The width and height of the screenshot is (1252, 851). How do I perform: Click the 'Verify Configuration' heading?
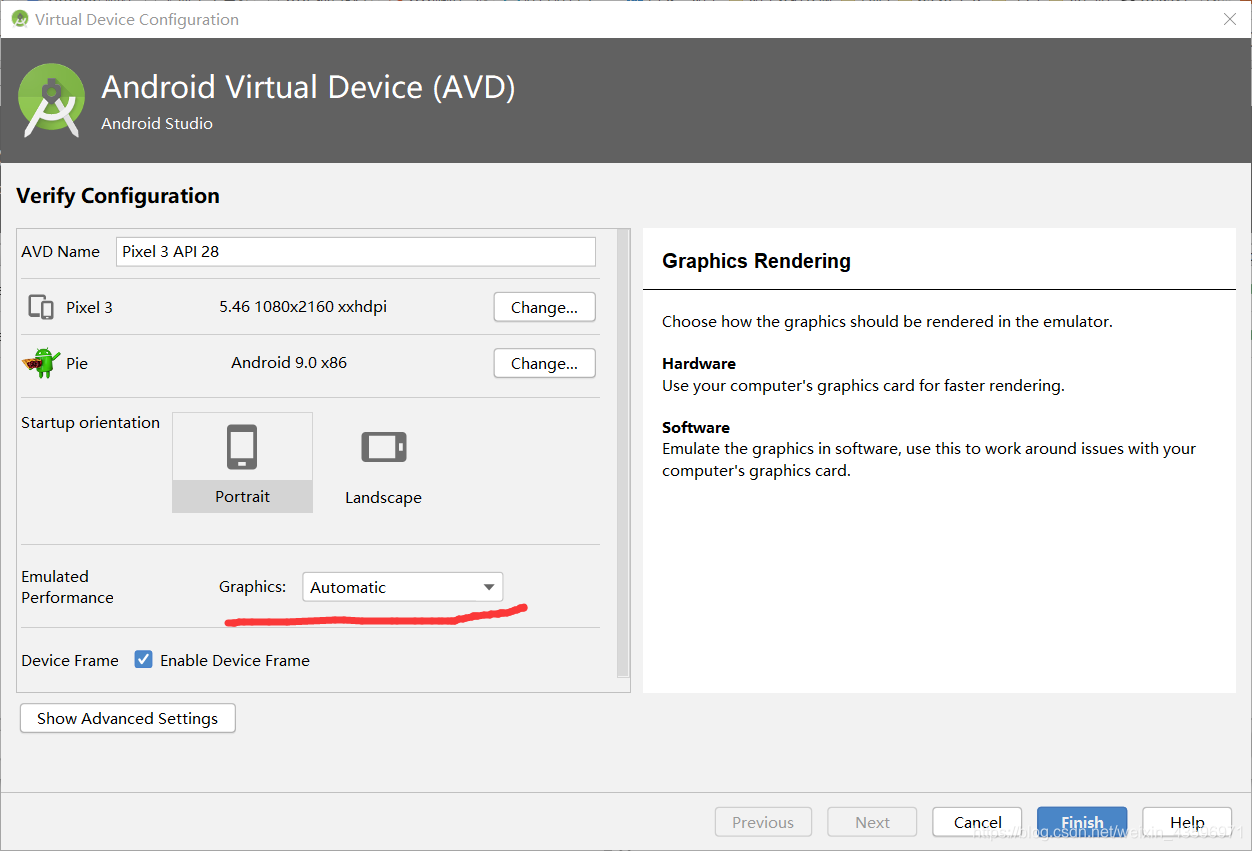tap(118, 196)
